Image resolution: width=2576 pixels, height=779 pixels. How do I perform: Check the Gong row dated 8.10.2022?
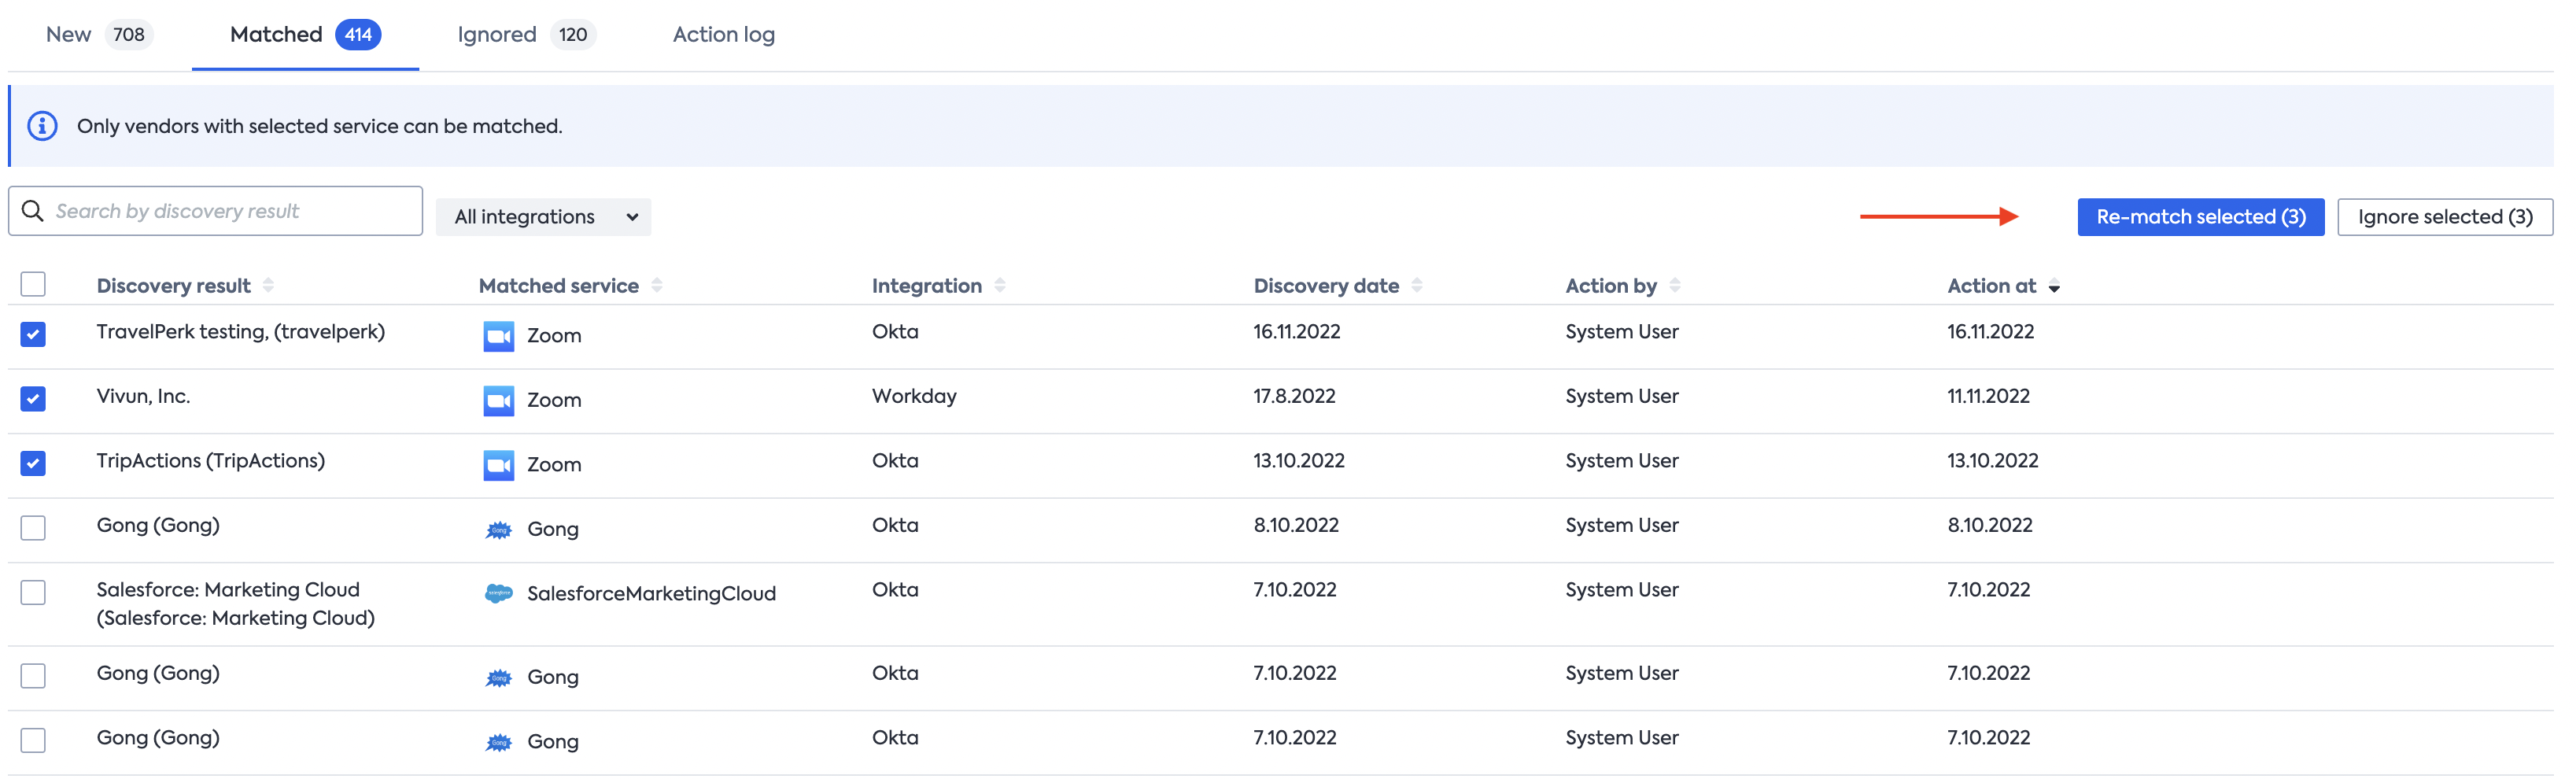[33, 528]
